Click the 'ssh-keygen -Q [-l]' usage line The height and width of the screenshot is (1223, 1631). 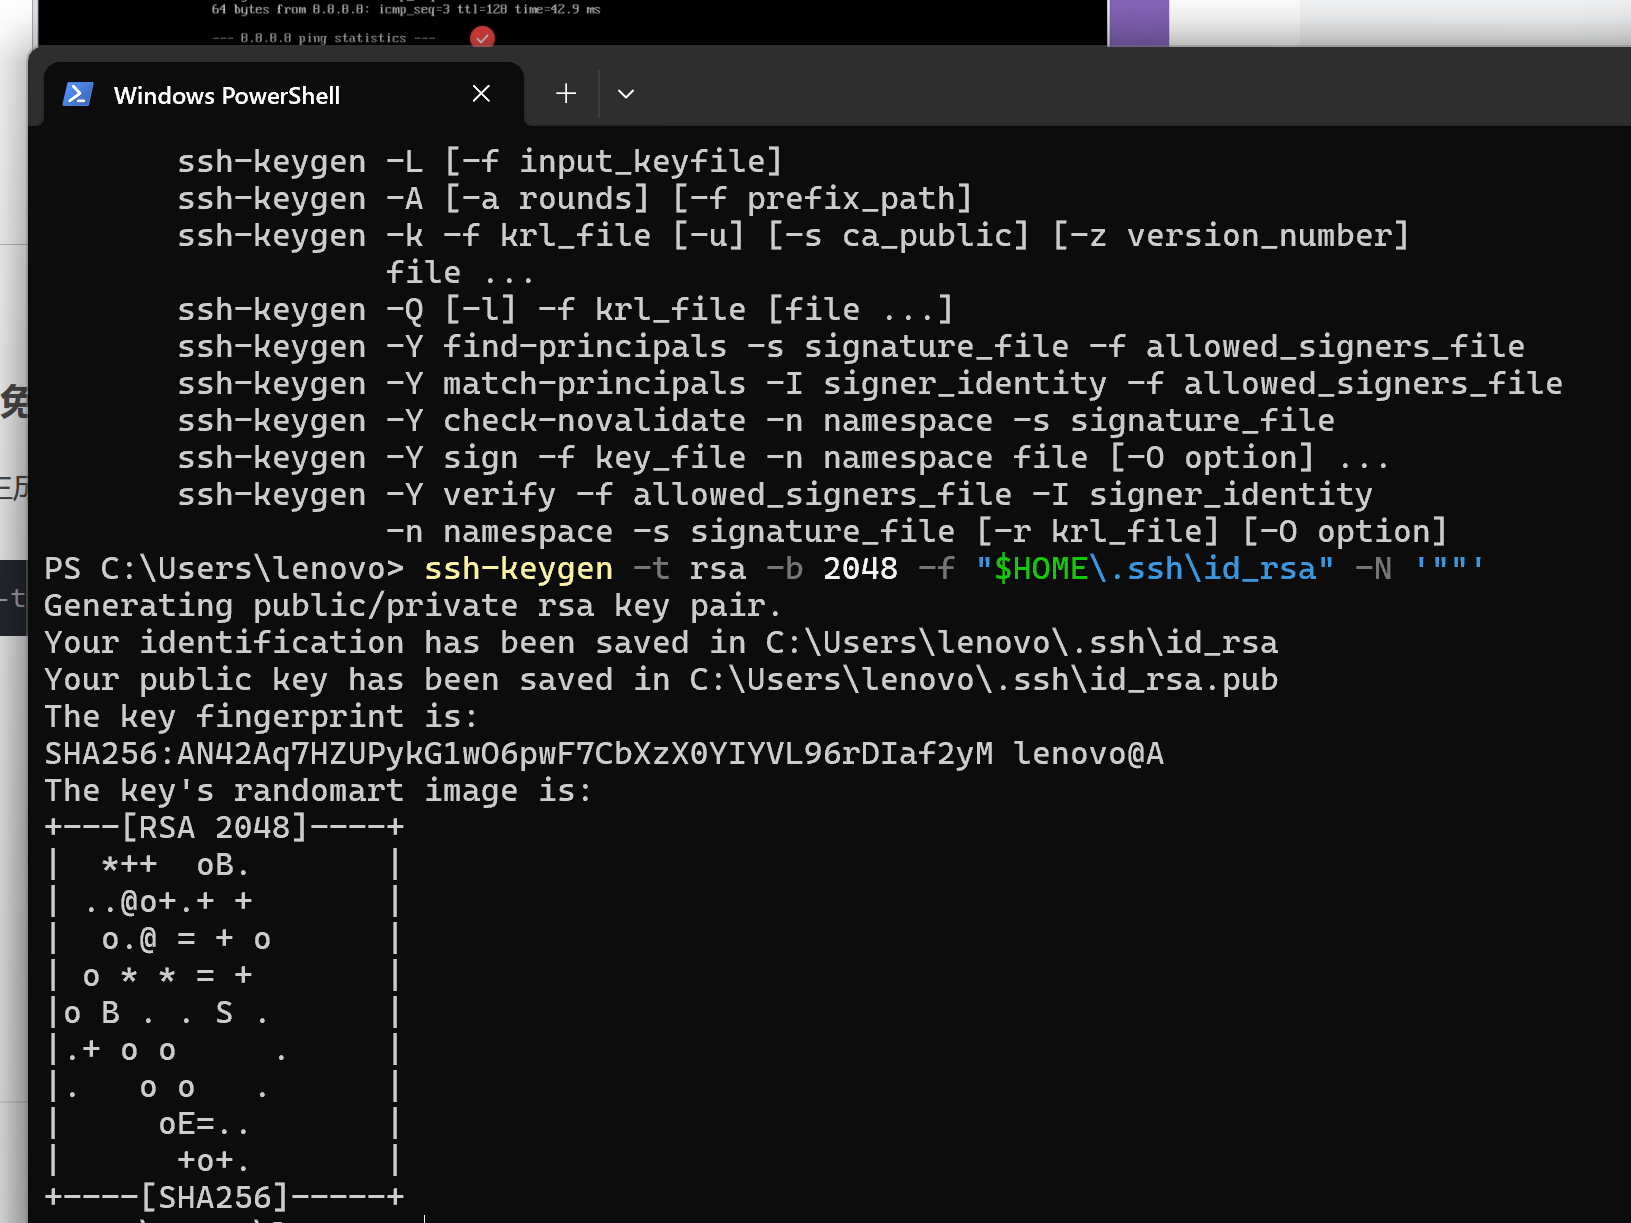pos(565,310)
